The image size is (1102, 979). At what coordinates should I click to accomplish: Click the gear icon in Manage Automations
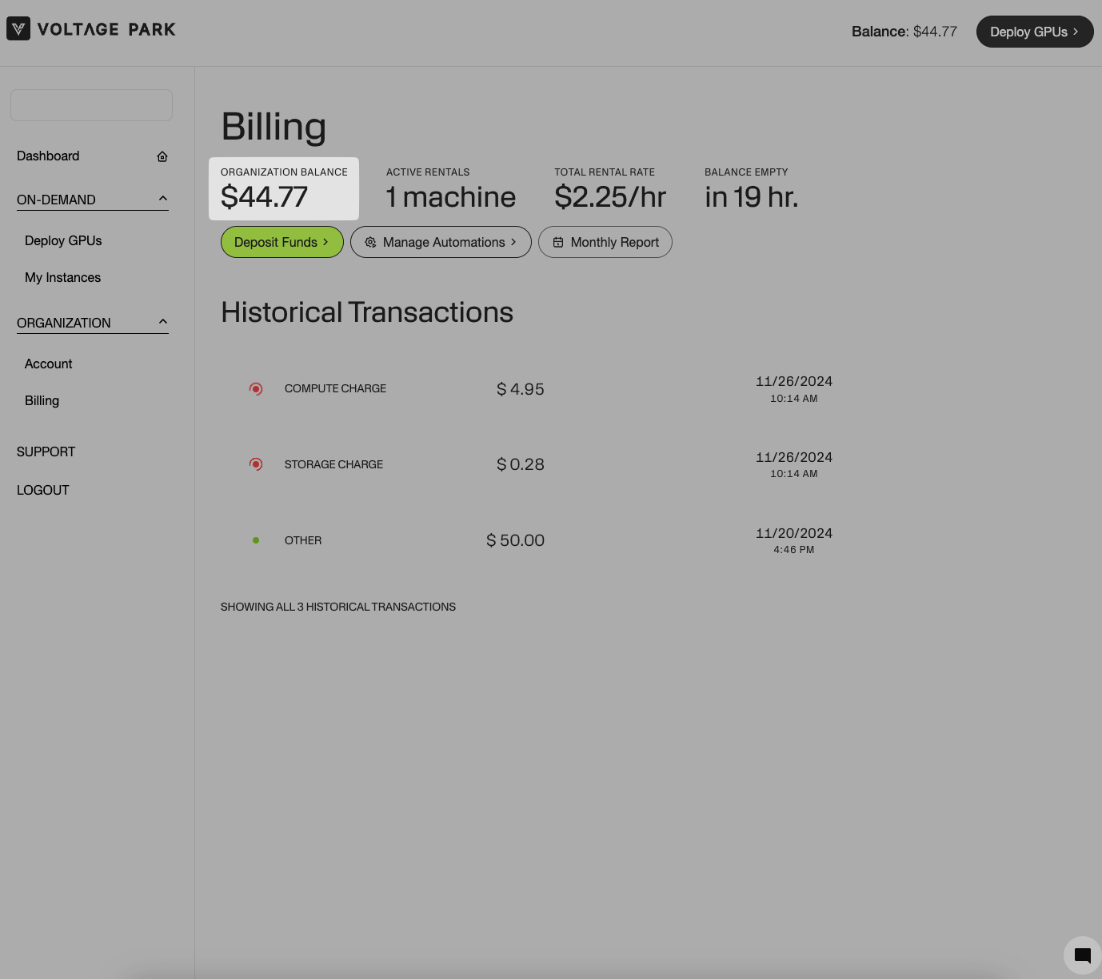(x=370, y=243)
